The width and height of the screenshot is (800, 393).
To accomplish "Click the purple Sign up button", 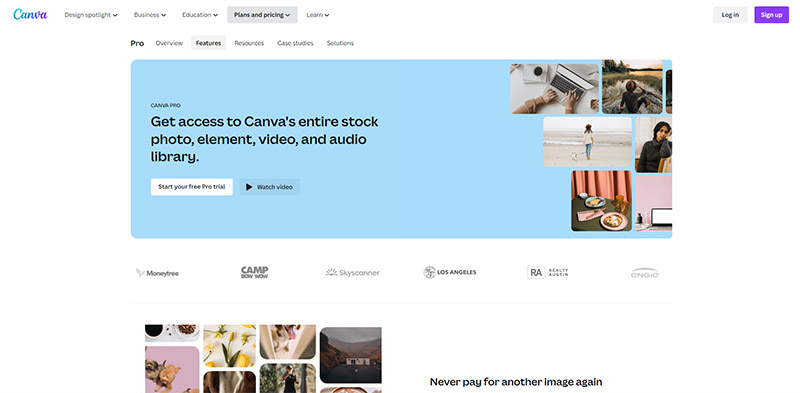I will (x=771, y=15).
